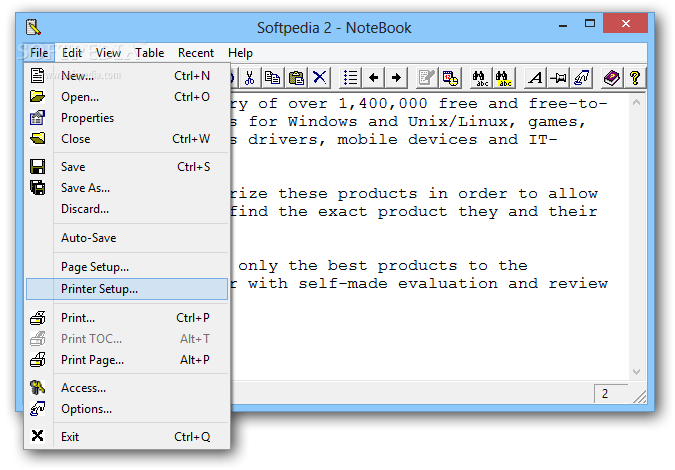Select the highlighted Printer Setup... entry
Image resolution: width=675 pixels, height=470 pixels.
127,289
